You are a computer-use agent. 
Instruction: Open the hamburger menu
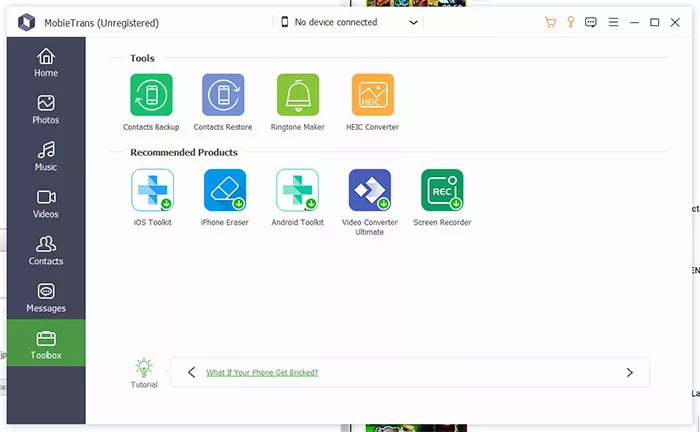[x=613, y=22]
